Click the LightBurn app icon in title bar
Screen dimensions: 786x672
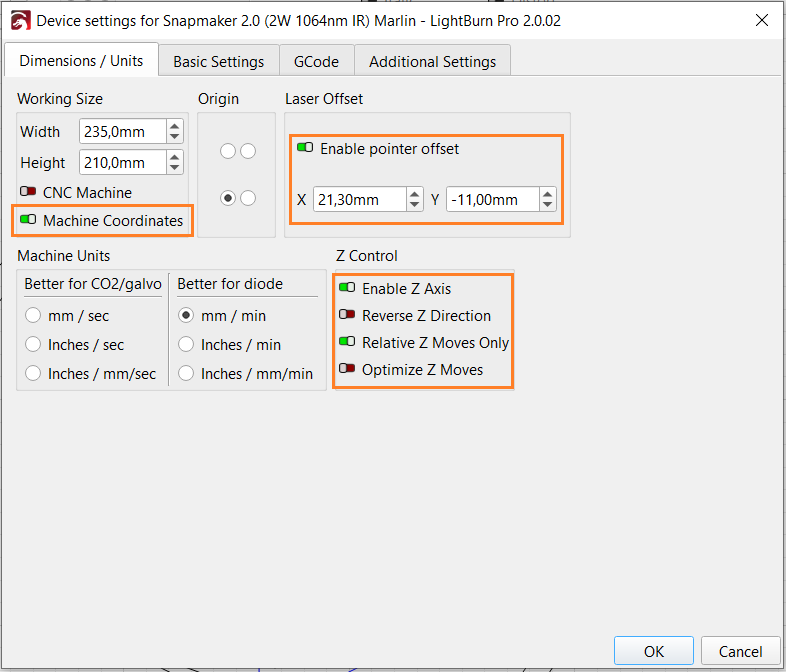click(x=21, y=21)
